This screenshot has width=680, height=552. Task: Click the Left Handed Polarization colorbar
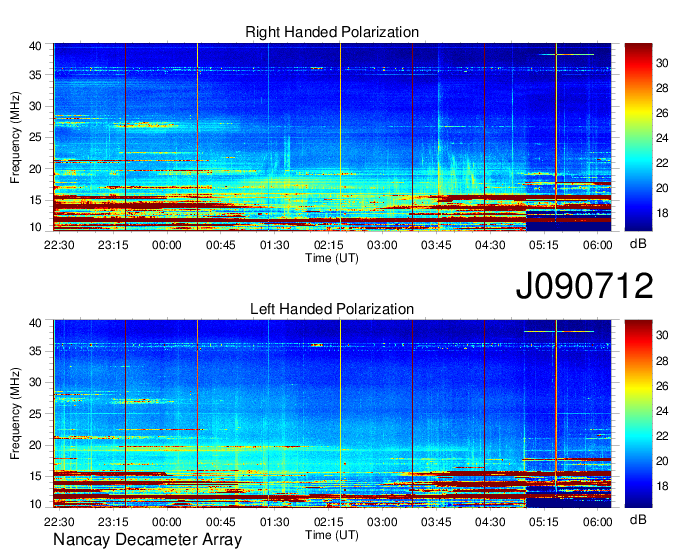638,414
